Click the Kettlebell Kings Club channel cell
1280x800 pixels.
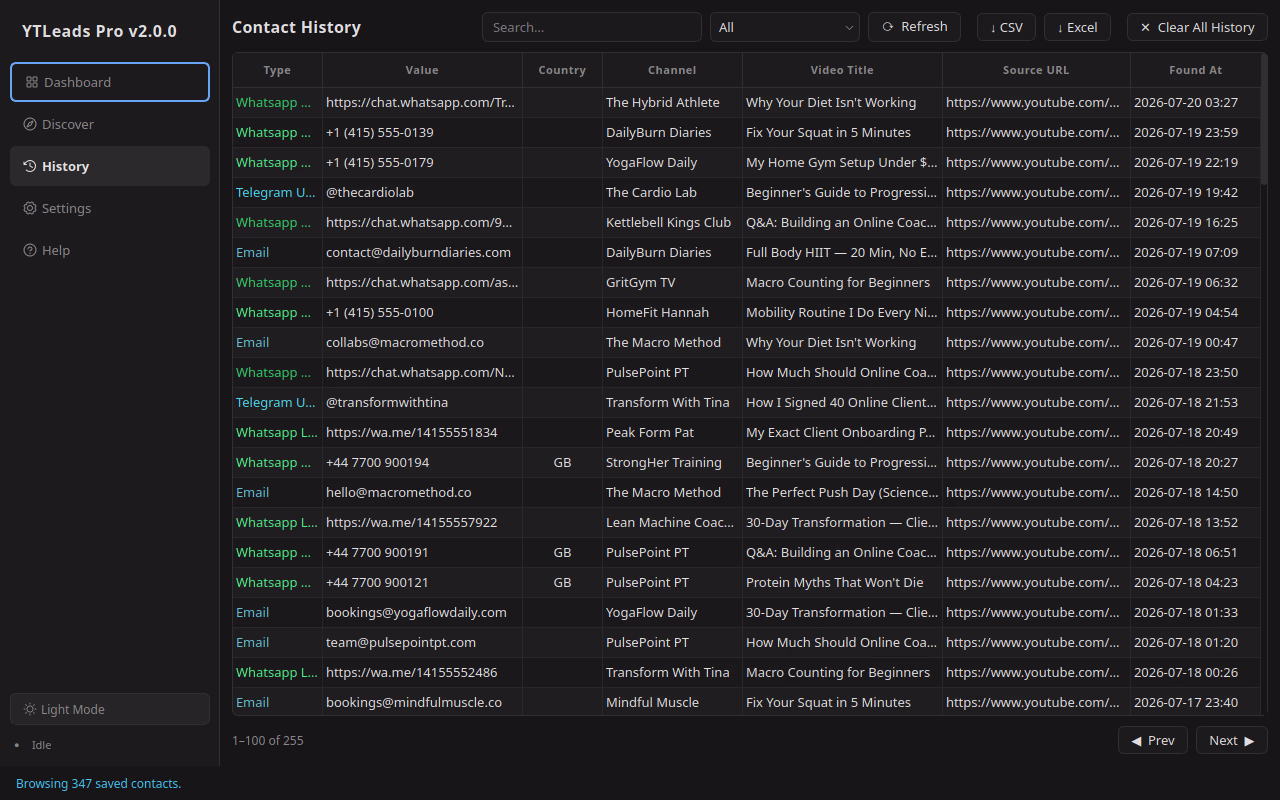click(x=672, y=222)
